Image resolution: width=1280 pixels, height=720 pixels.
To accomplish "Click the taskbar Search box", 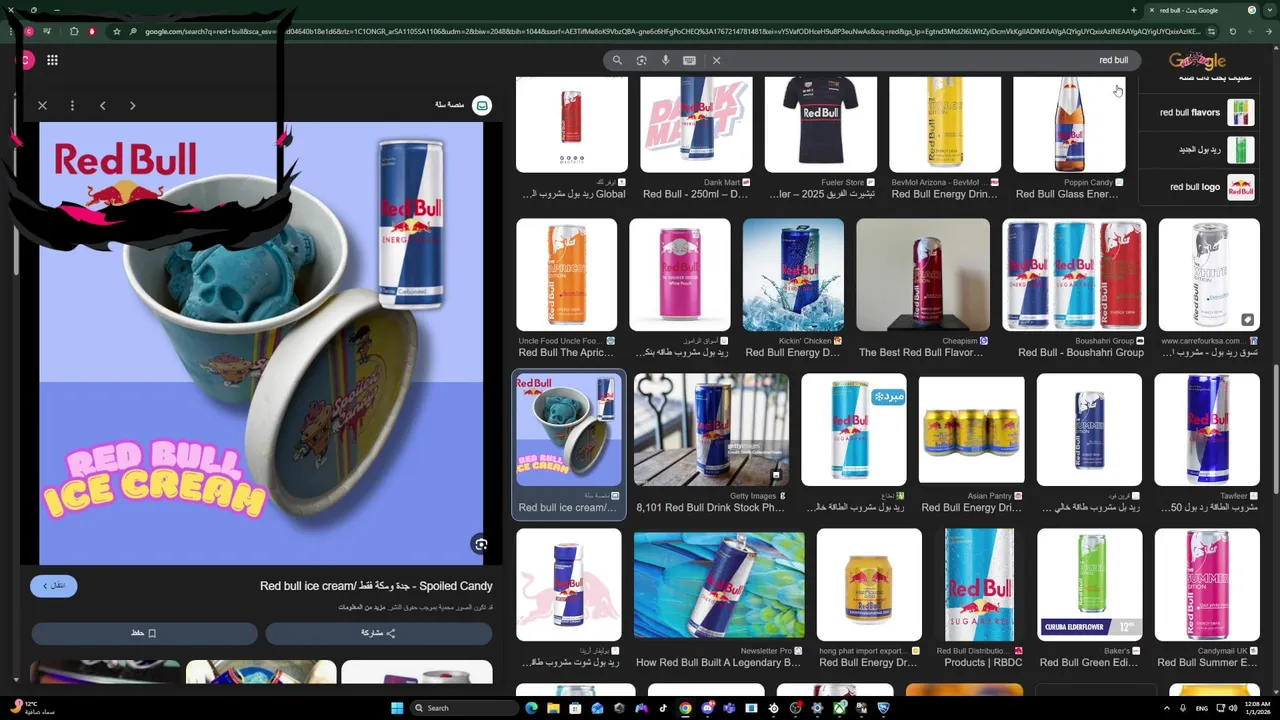I will [x=464, y=708].
